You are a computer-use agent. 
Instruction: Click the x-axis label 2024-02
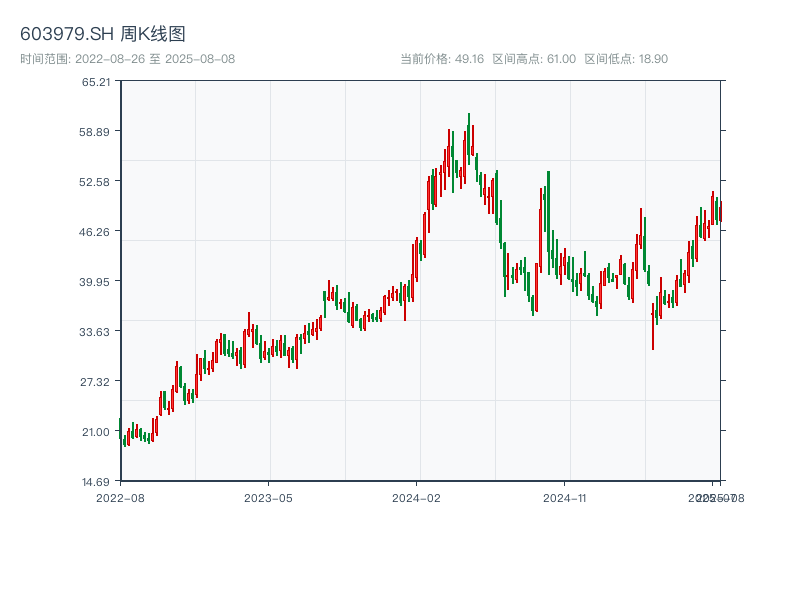[416, 498]
